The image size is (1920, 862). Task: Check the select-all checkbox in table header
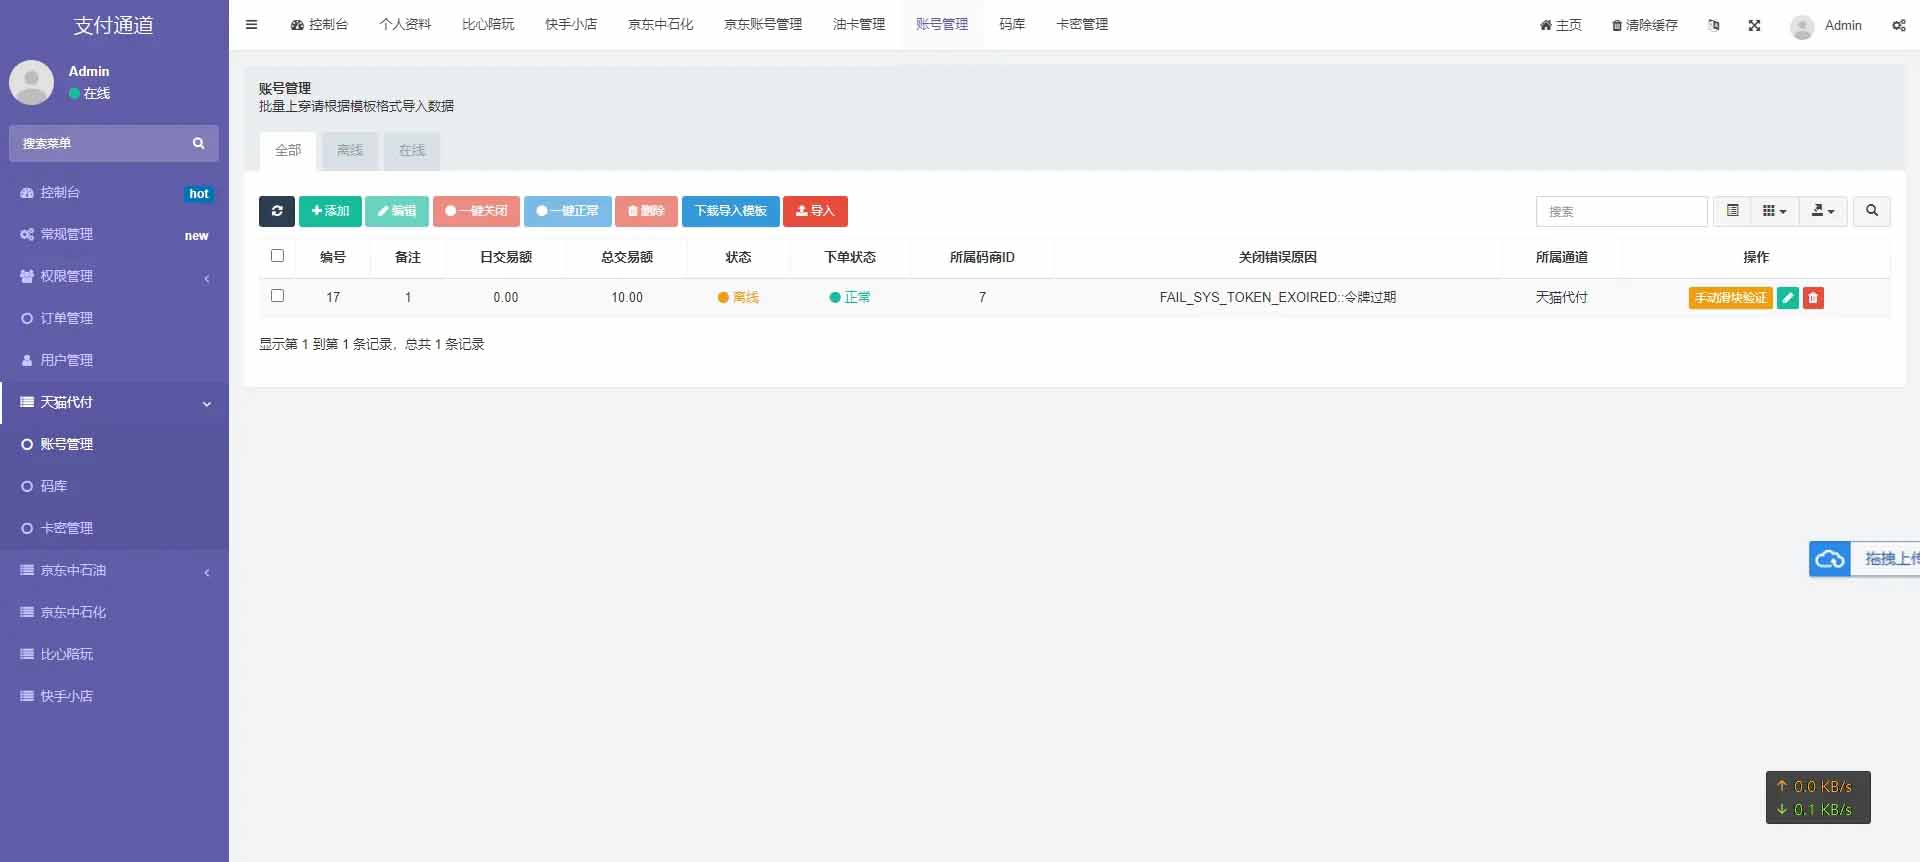[277, 256]
